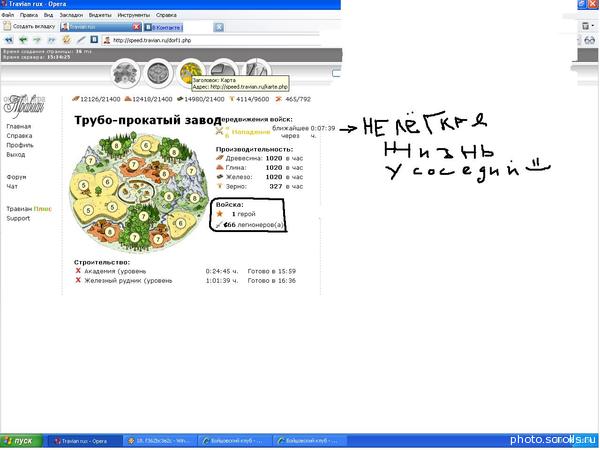
Task: Click Opera fast-forward double-arrow button
Action: coord(51,40)
